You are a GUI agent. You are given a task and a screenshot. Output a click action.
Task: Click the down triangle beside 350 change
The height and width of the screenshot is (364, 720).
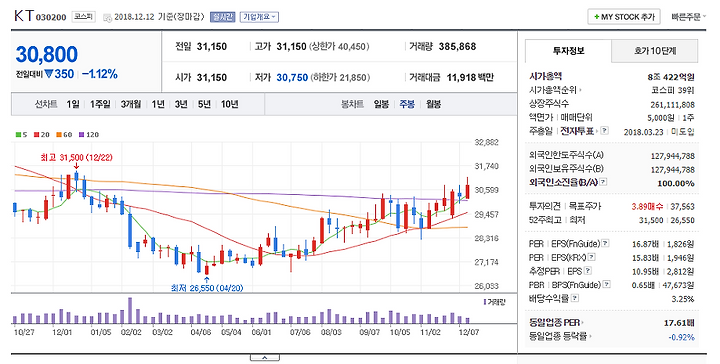[x=49, y=74]
